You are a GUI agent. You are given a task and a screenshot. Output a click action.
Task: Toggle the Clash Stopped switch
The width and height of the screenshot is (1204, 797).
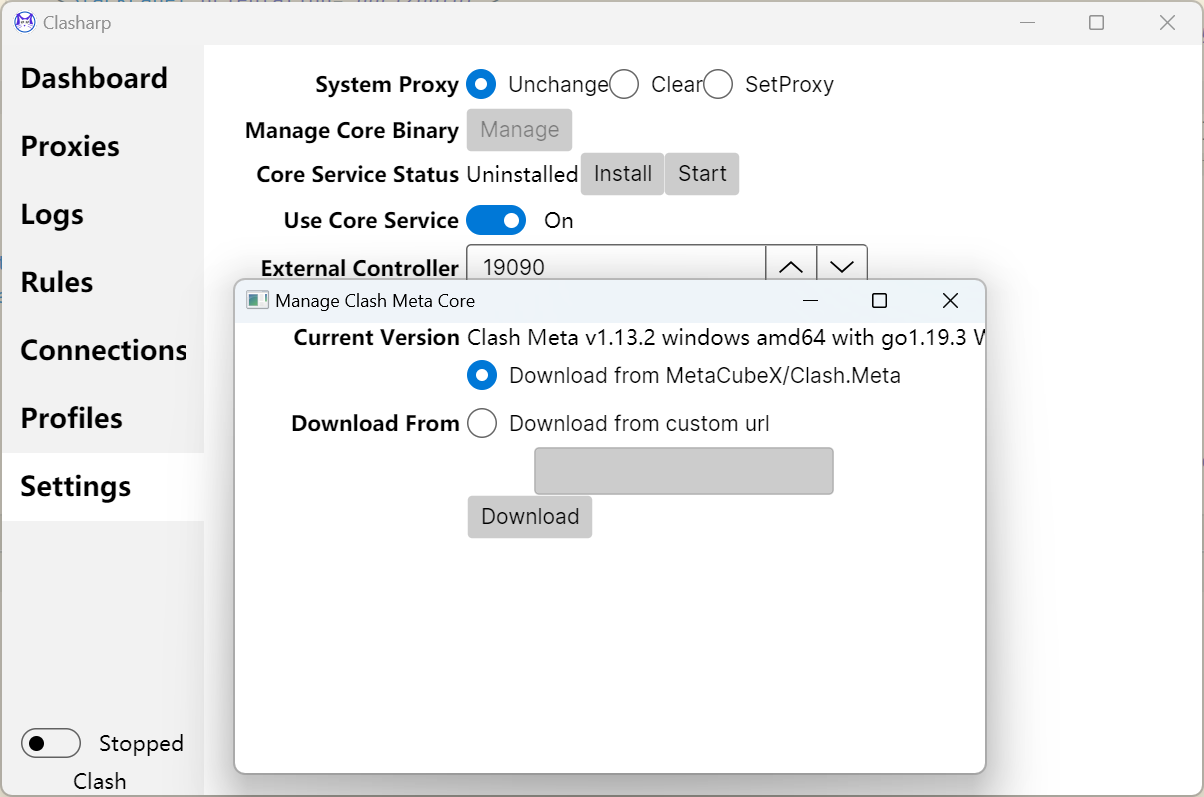coord(51,743)
